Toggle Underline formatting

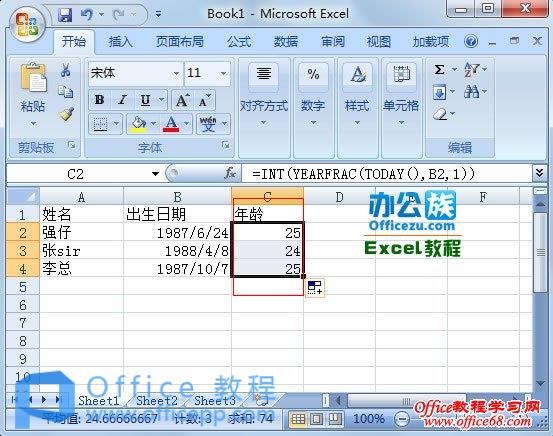click(x=145, y=101)
